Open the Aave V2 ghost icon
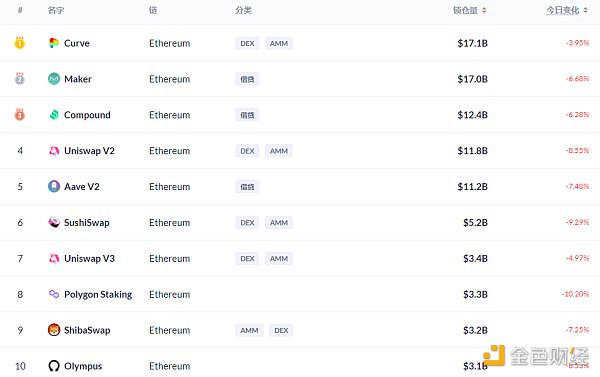Image resolution: width=600 pixels, height=377 pixels. coord(54,186)
